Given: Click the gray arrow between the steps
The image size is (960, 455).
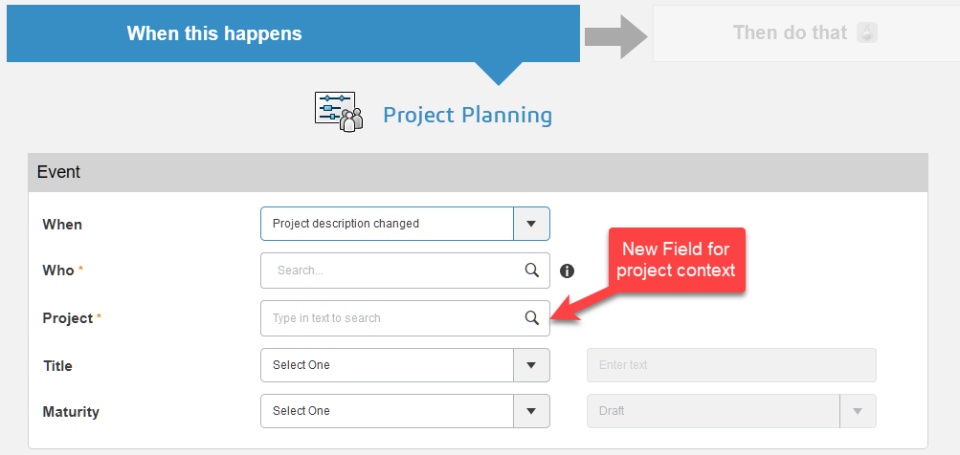Looking at the screenshot, I should tap(616, 36).
